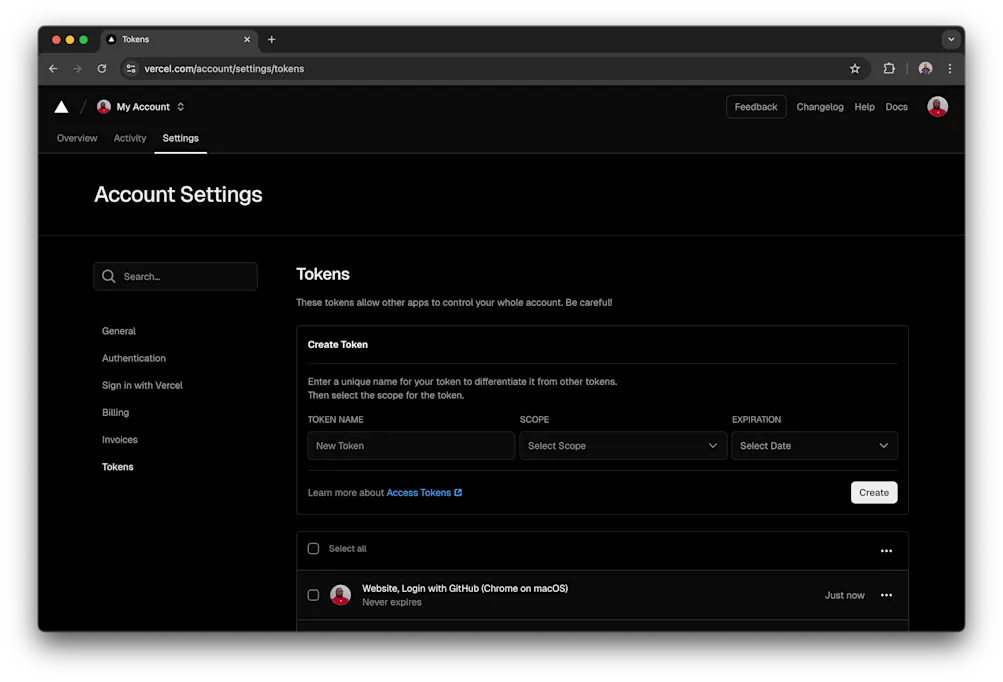Screen dimensions: 1003x682
Task: Open the Select Date expiration dropdown
Action: point(813,445)
